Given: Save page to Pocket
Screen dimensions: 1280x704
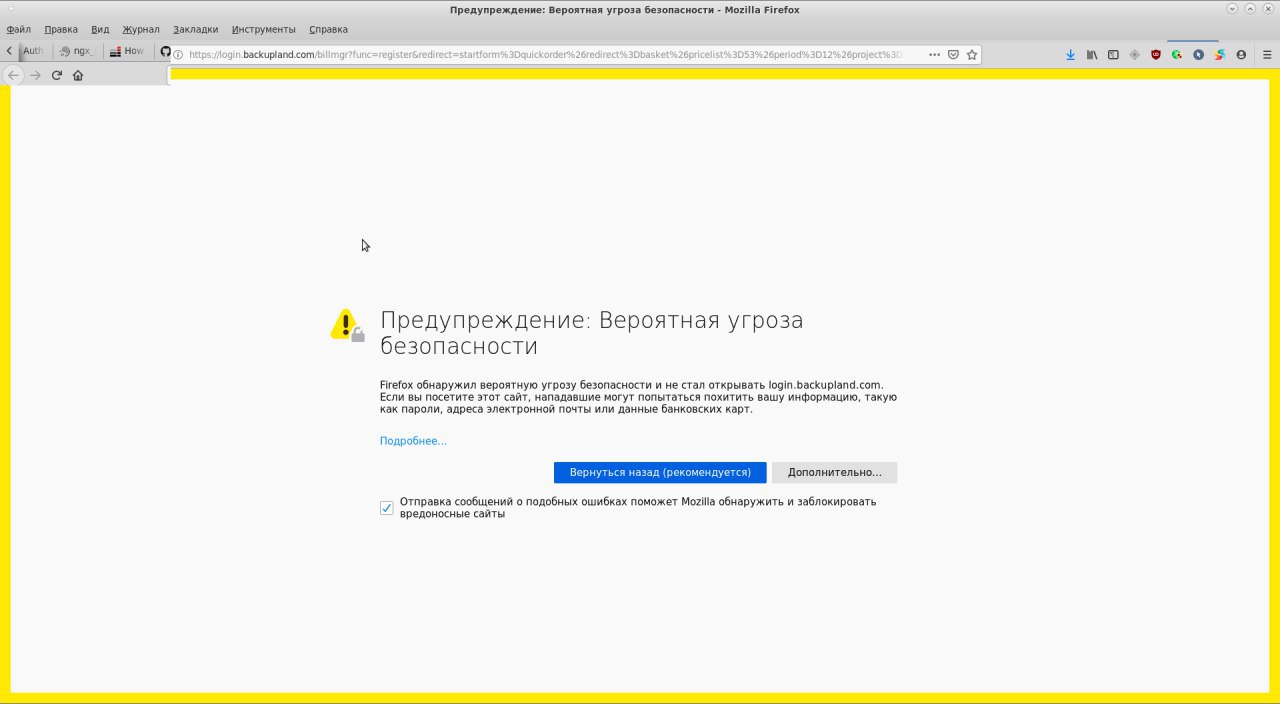Looking at the screenshot, I should tap(953, 55).
